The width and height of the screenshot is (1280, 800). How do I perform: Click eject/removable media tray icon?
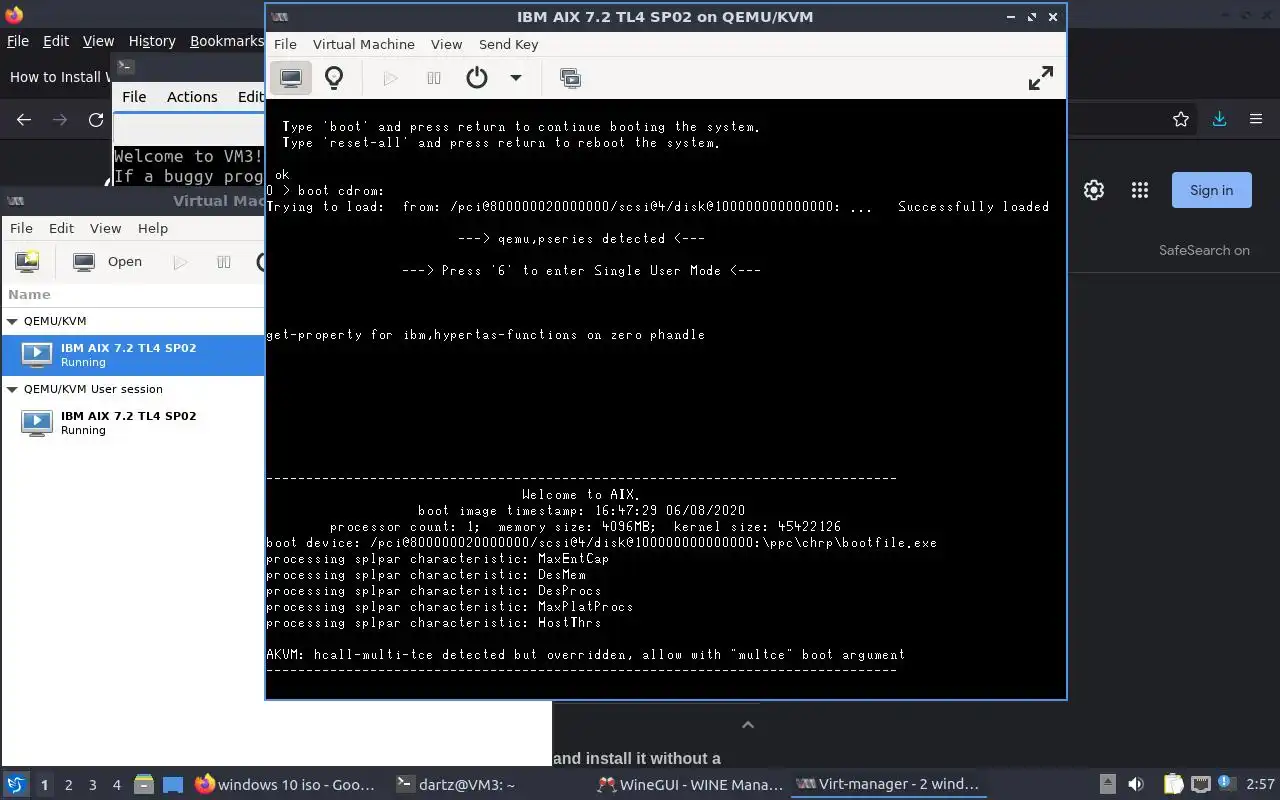pyautogui.click(x=1108, y=784)
